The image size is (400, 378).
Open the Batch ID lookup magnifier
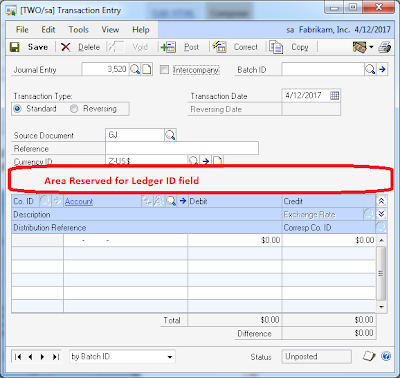click(x=370, y=69)
